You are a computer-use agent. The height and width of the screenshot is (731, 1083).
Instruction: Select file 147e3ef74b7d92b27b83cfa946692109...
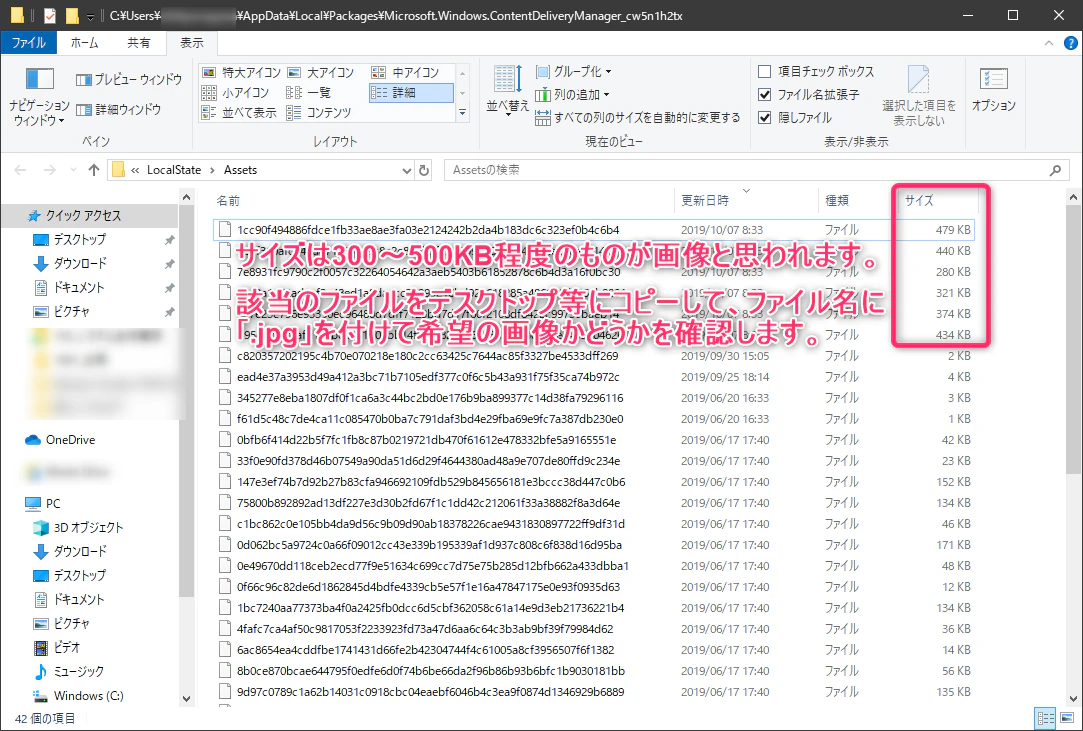593,482
